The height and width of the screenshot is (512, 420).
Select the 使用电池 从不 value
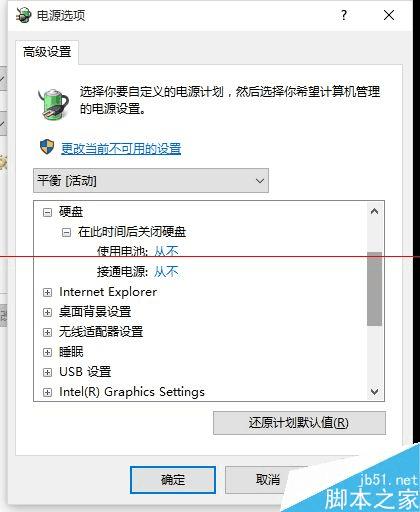[166, 251]
